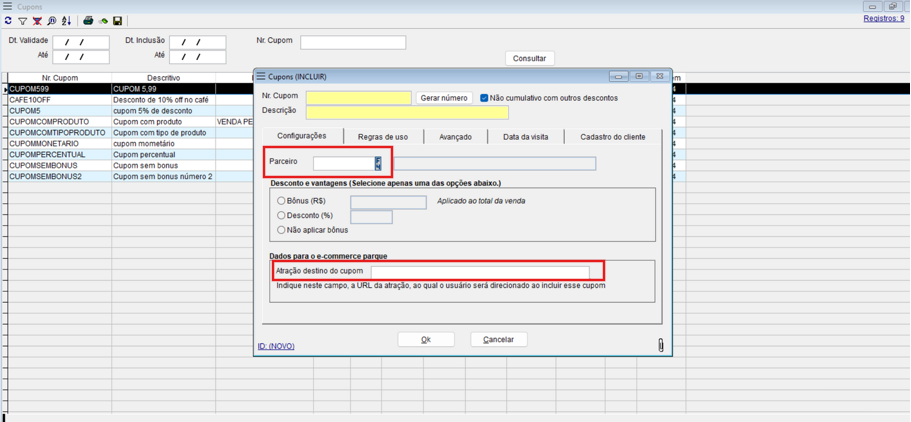The image size is (911, 422).
Task: Click the save floppy disk icon
Action: tap(117, 21)
